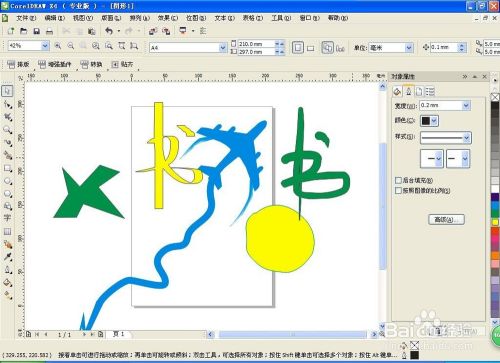The image size is (500, 363).
Task: Select the Freehand curve tool
Action: coord(8,143)
